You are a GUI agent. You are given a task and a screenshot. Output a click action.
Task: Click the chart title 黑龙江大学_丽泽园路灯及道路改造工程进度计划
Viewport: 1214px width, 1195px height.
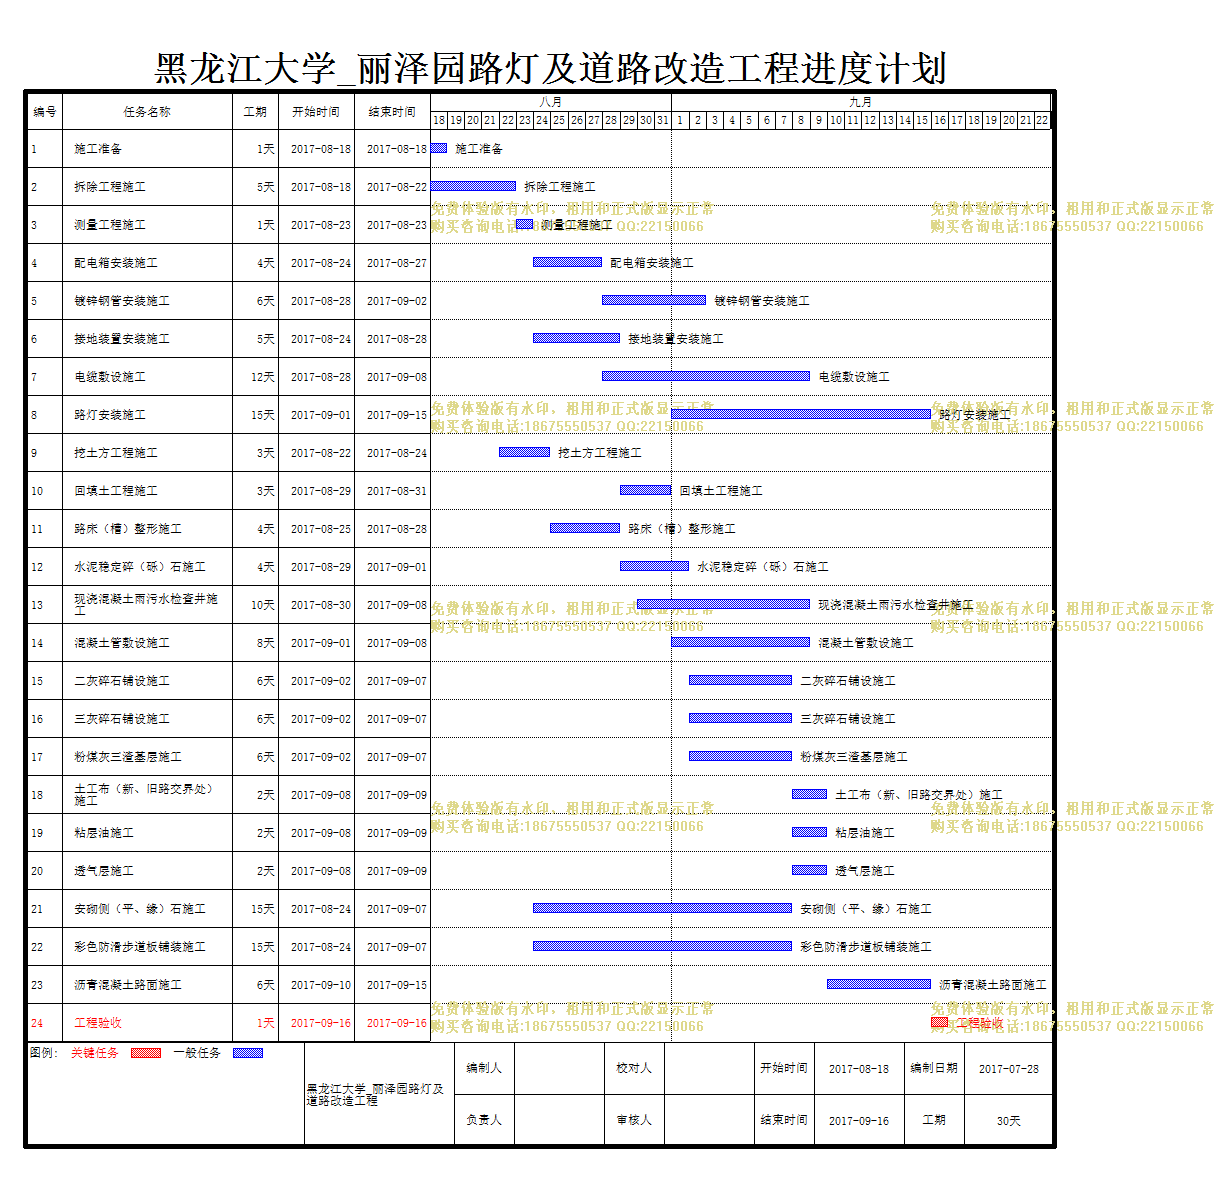coord(550,69)
